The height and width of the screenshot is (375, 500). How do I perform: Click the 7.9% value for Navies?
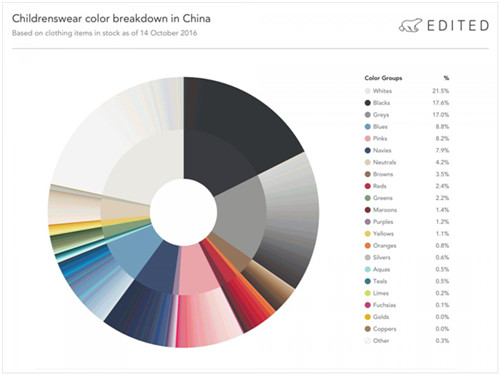coord(442,150)
